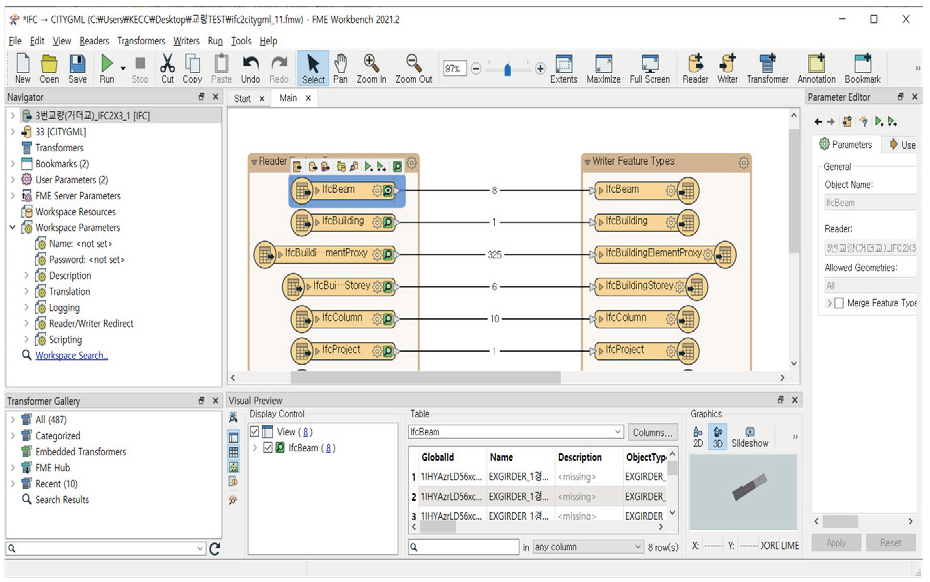Screen dimensions: 930x582
Task: Click canvas horizontal scrollbar
Action: coord(425,377)
